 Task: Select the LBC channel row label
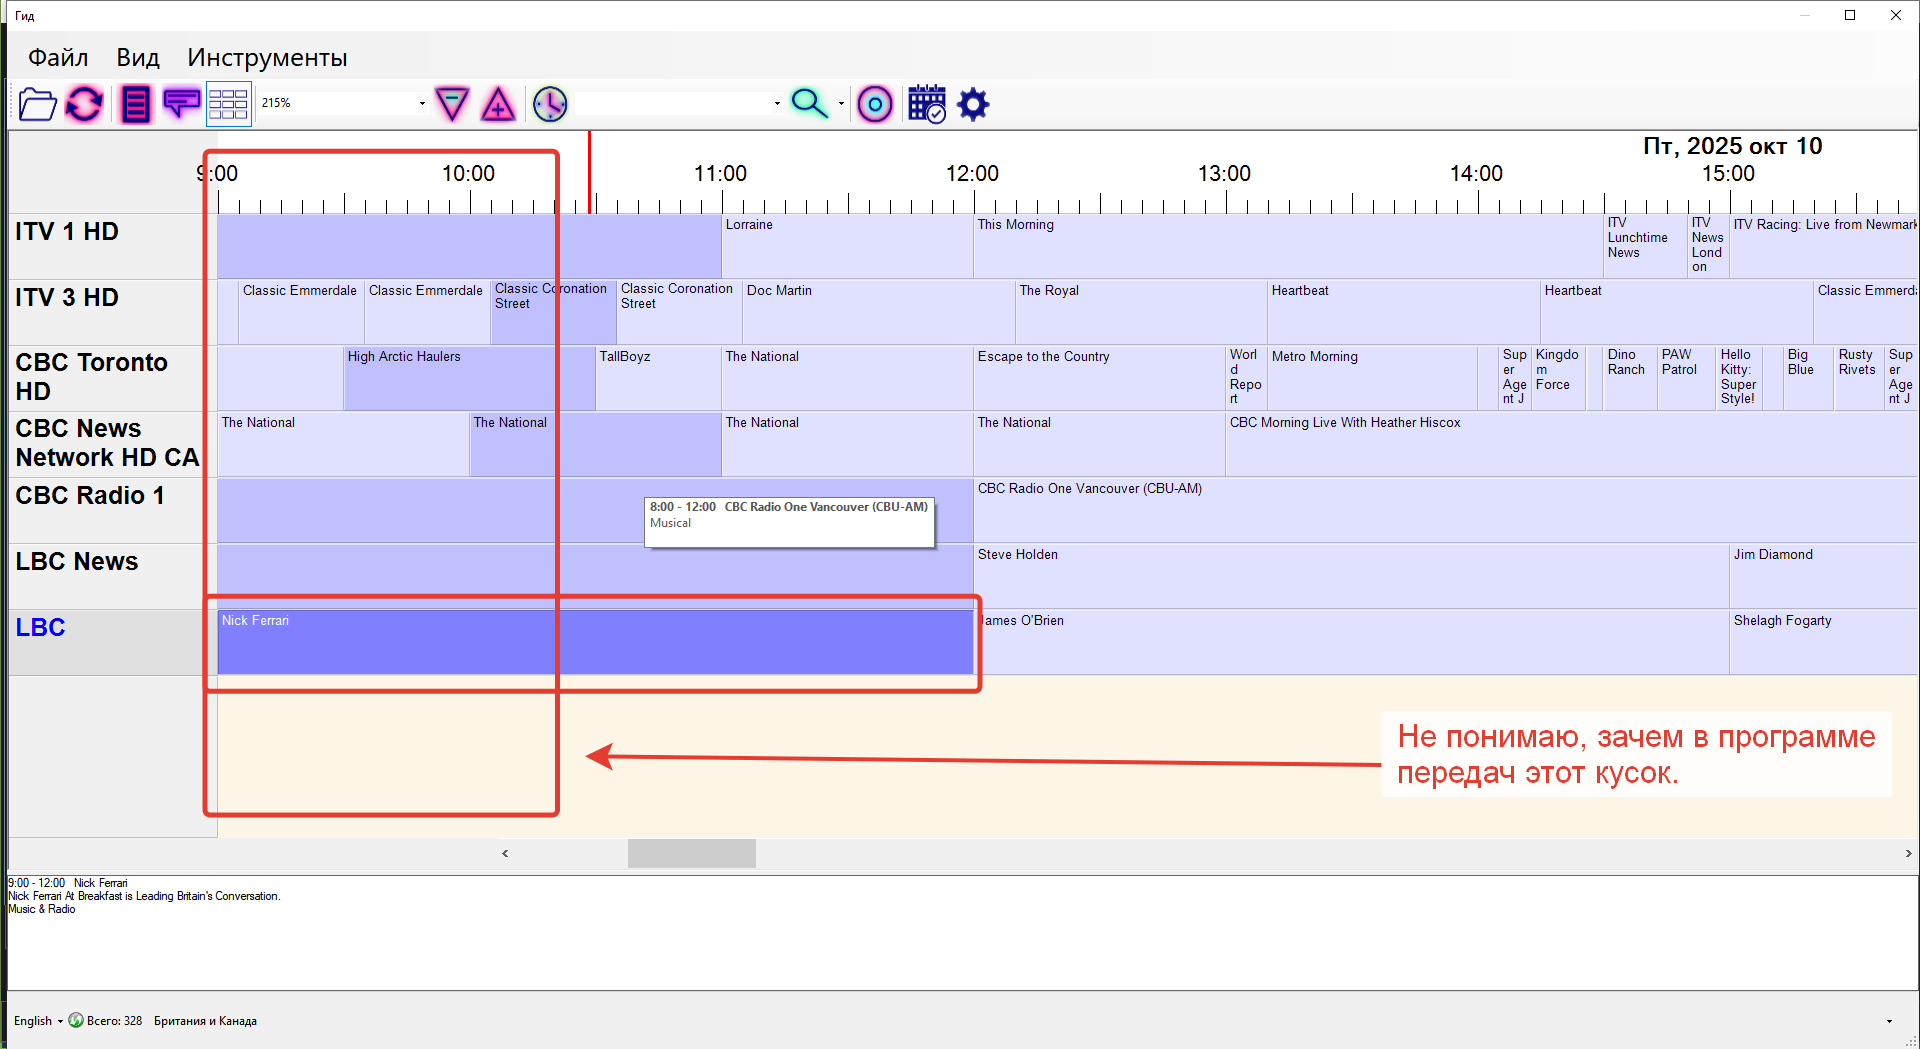[x=41, y=628]
